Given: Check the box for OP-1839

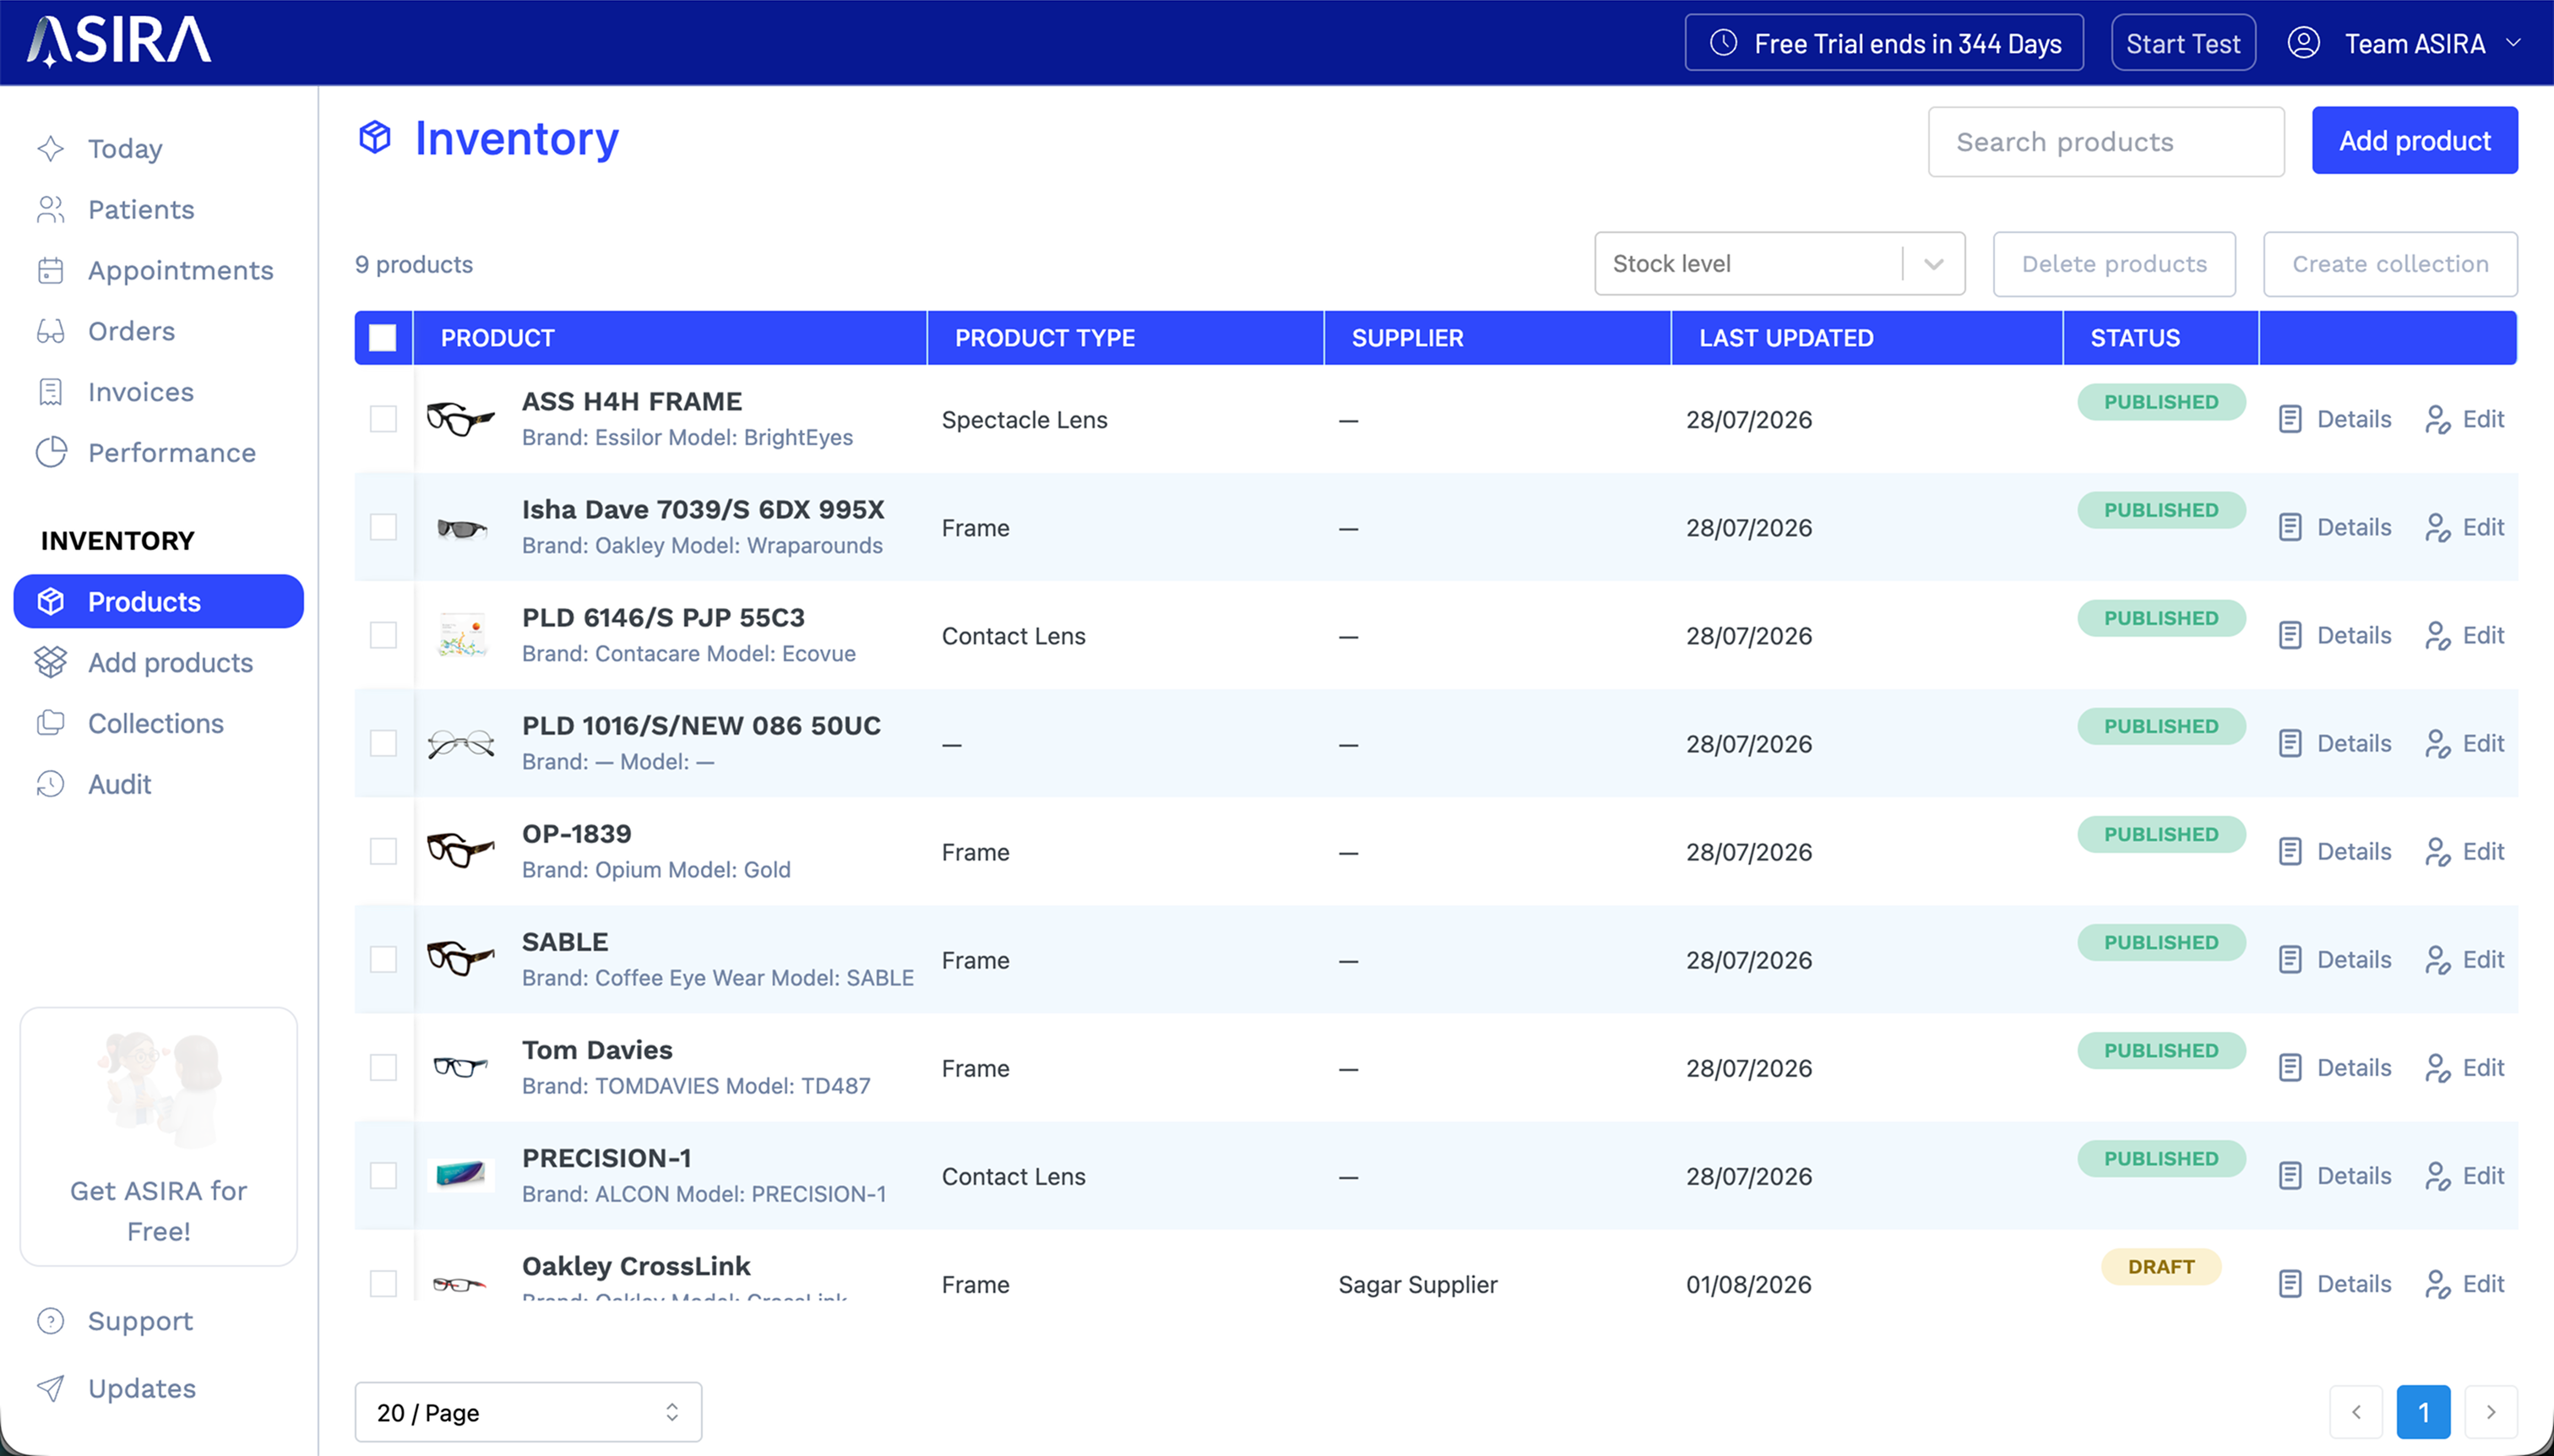Looking at the screenshot, I should pos(383,851).
